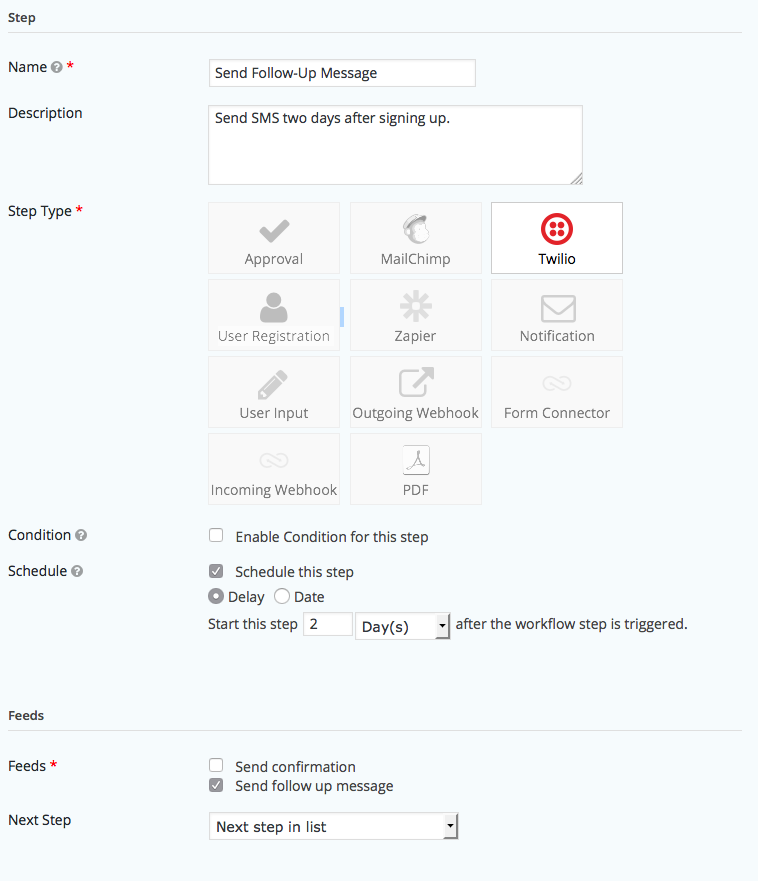Open the Next Step dropdown
The width and height of the screenshot is (758, 881).
334,826
